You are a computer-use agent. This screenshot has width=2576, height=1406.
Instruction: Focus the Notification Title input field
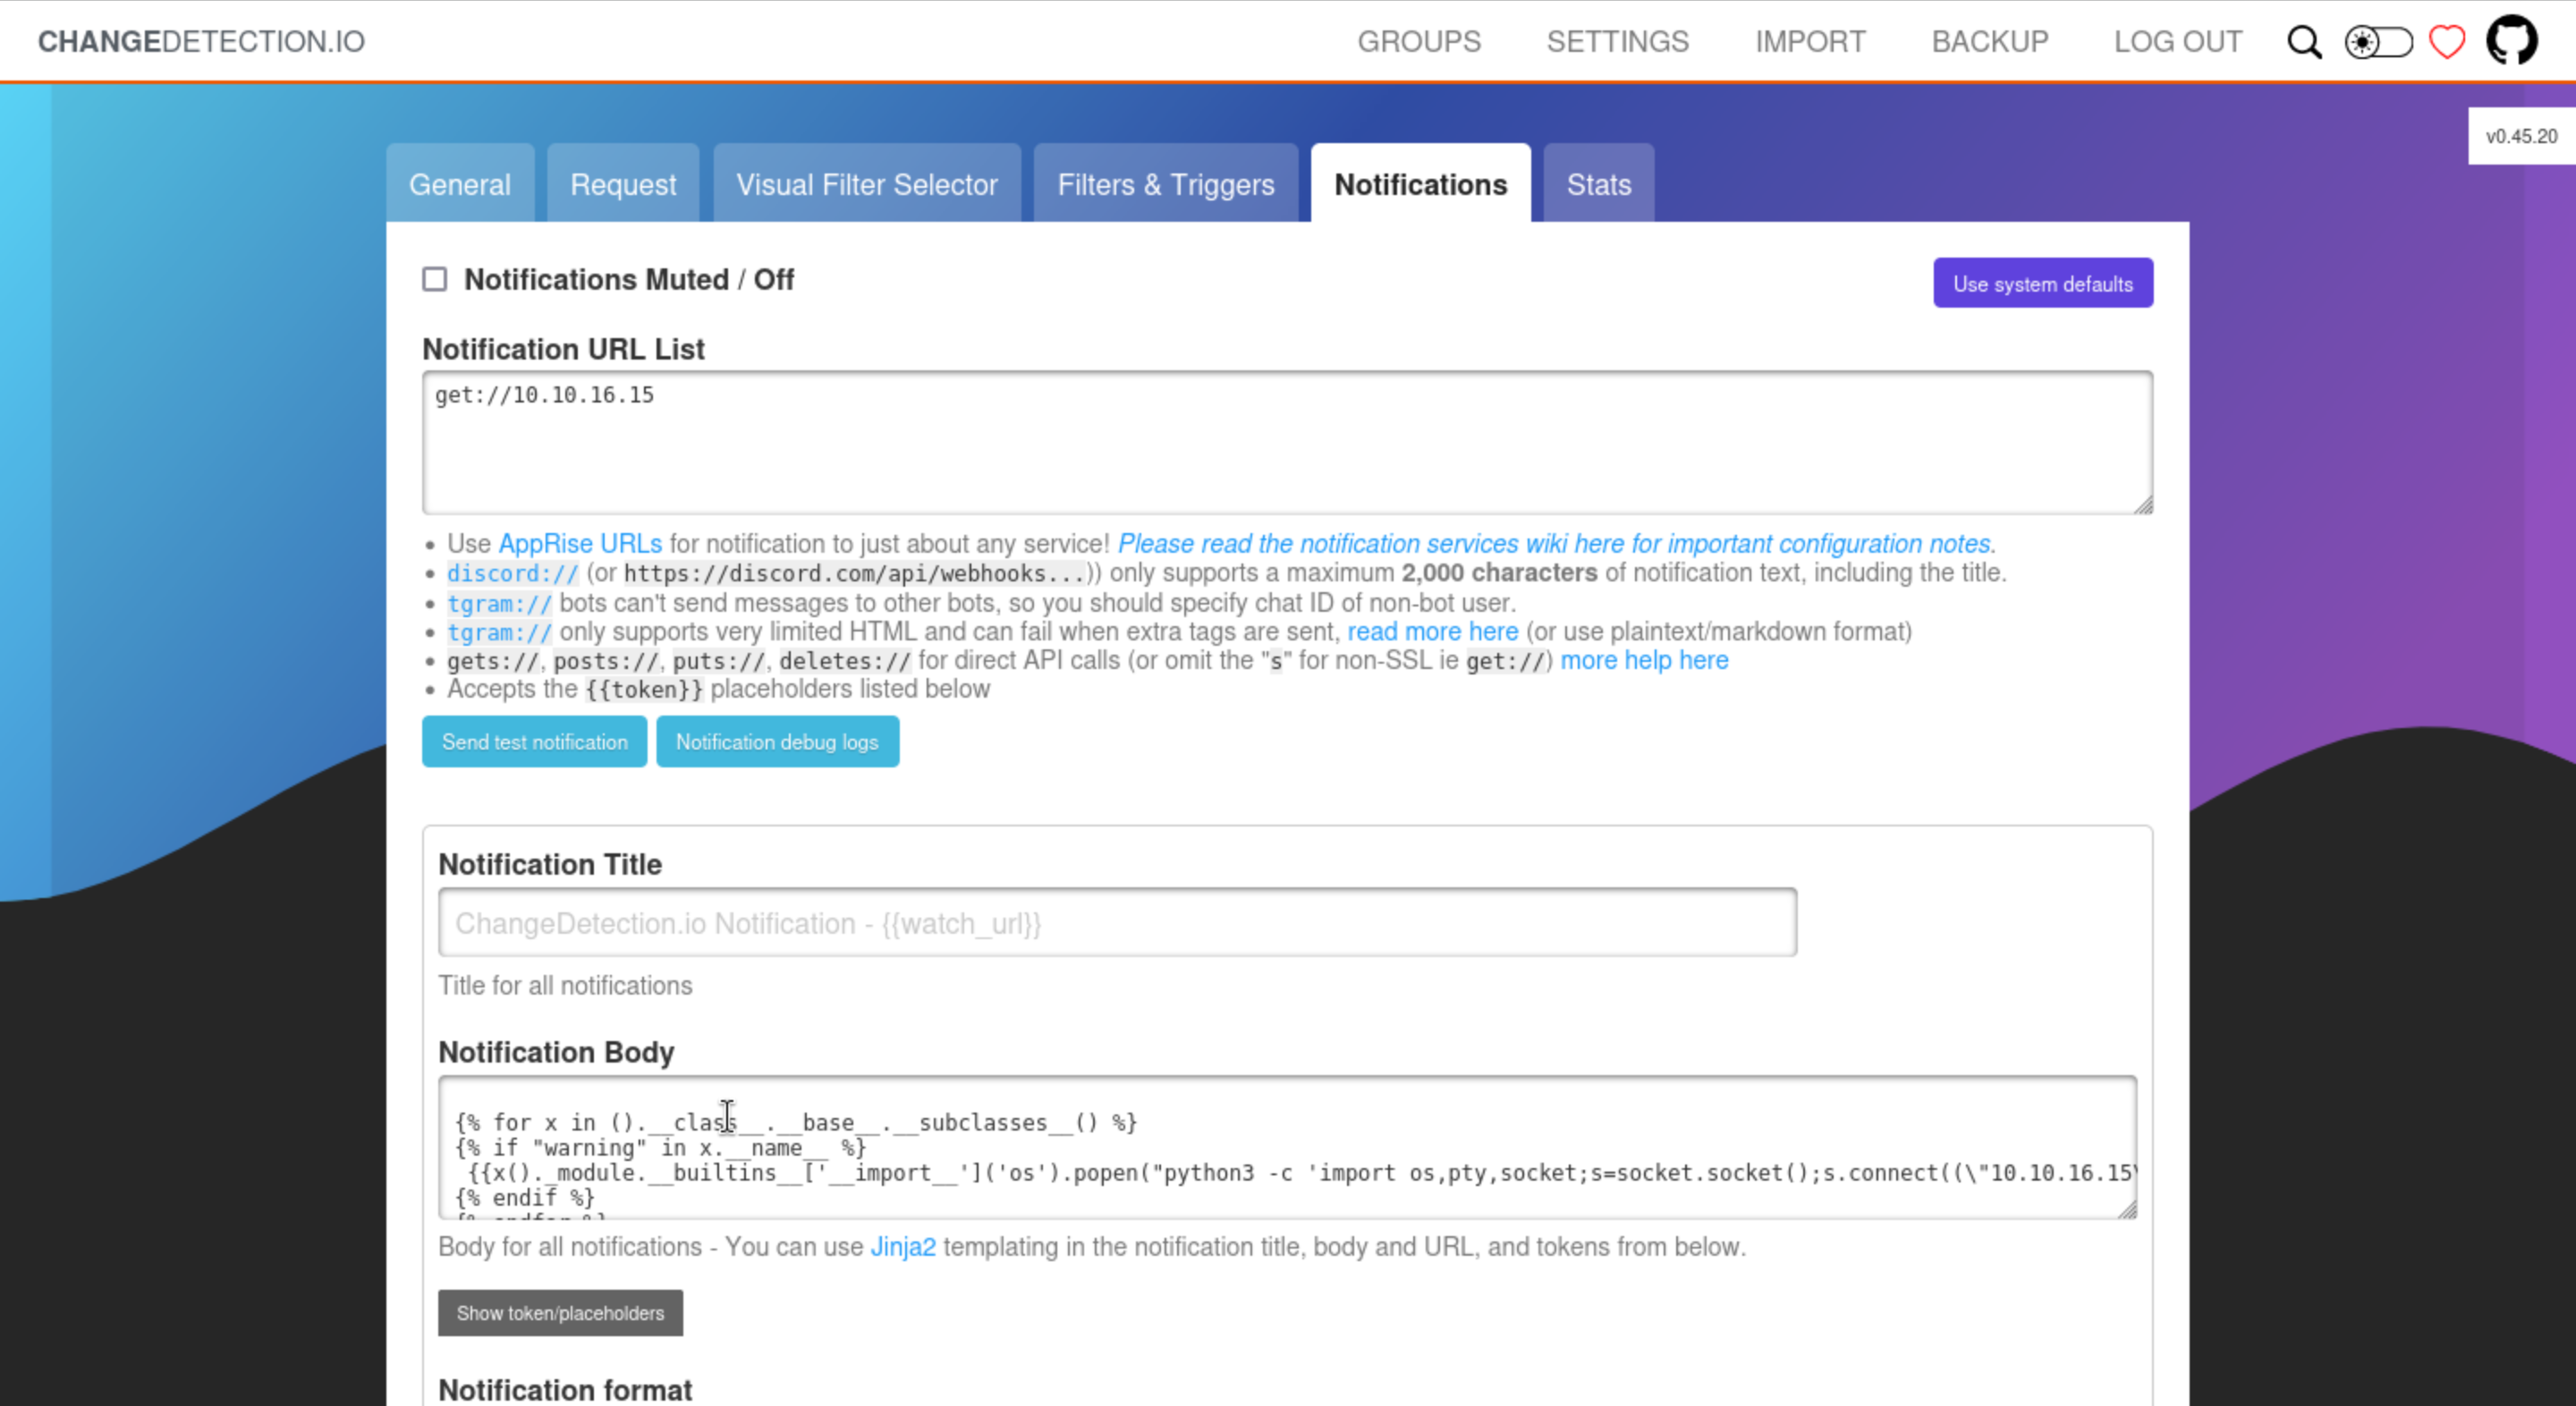tap(1116, 922)
